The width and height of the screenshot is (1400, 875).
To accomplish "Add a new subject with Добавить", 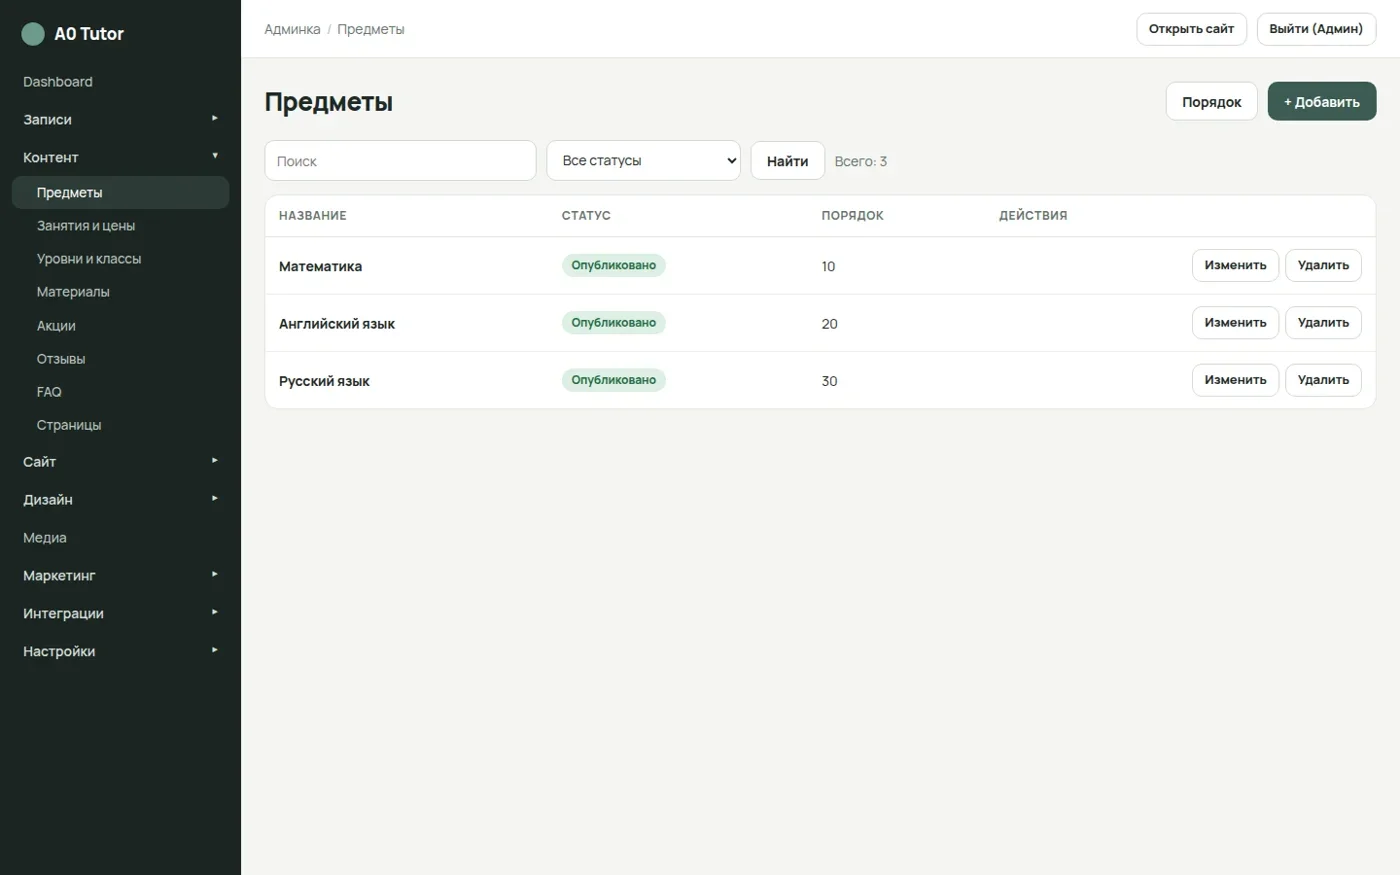I will click(1322, 102).
